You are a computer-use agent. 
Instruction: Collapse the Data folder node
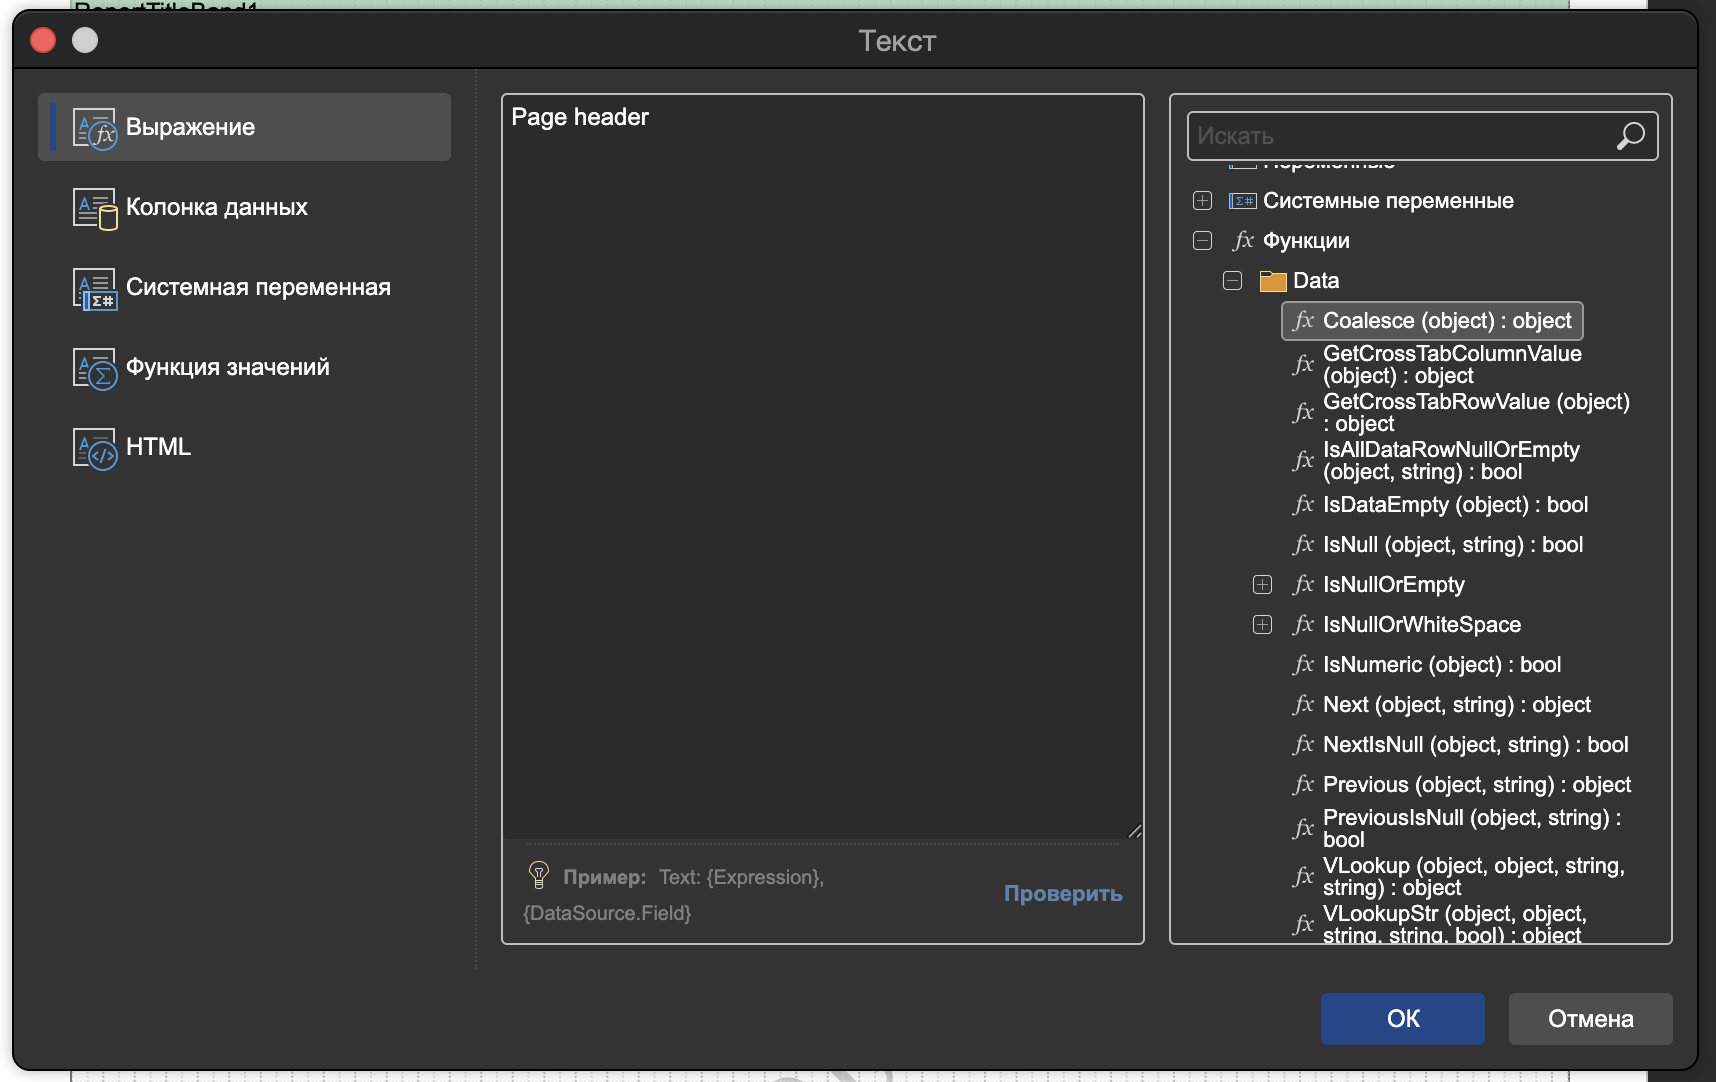click(1233, 281)
